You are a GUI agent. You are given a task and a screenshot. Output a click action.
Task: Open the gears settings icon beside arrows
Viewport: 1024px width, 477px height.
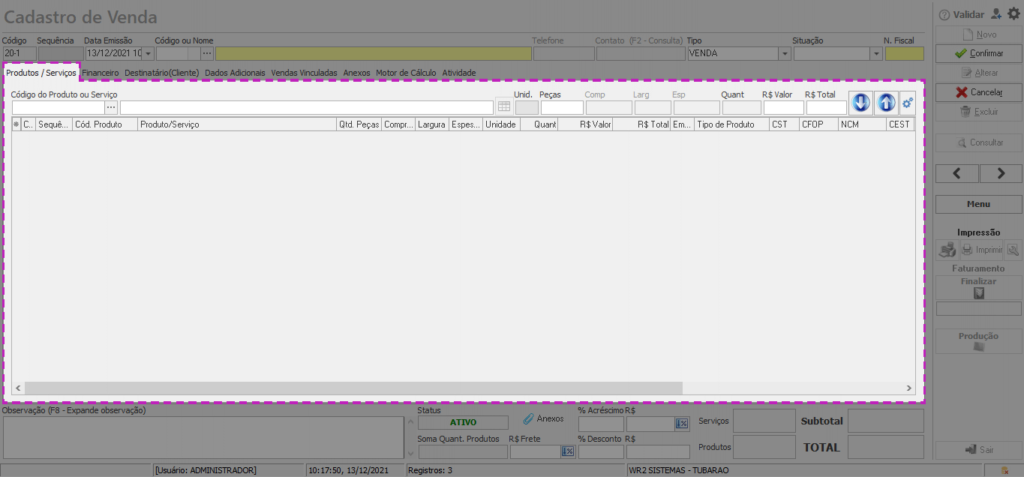908,103
